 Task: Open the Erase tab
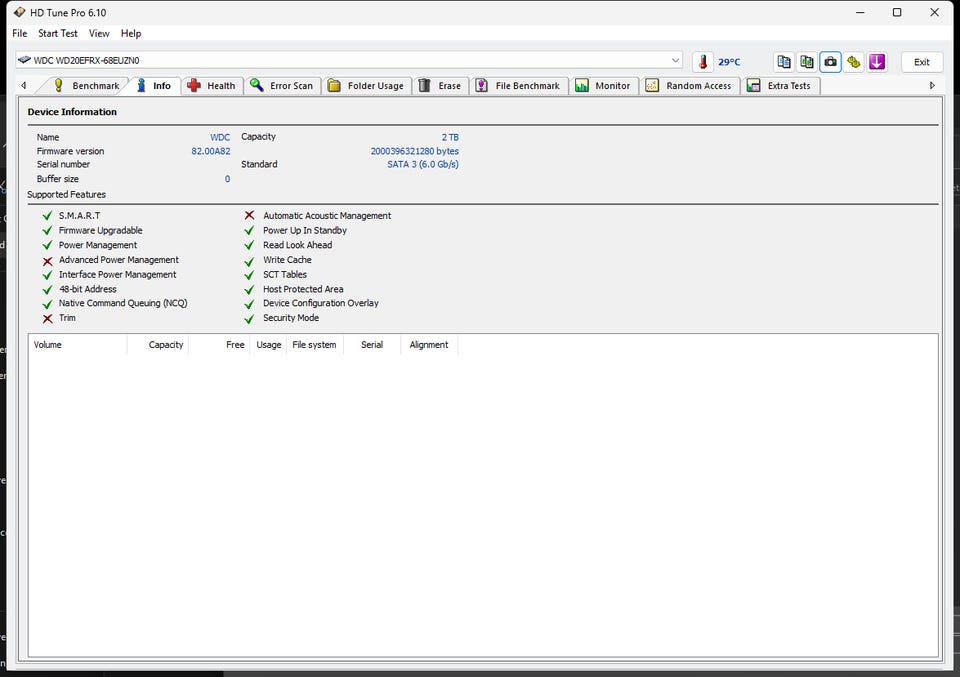(440, 86)
